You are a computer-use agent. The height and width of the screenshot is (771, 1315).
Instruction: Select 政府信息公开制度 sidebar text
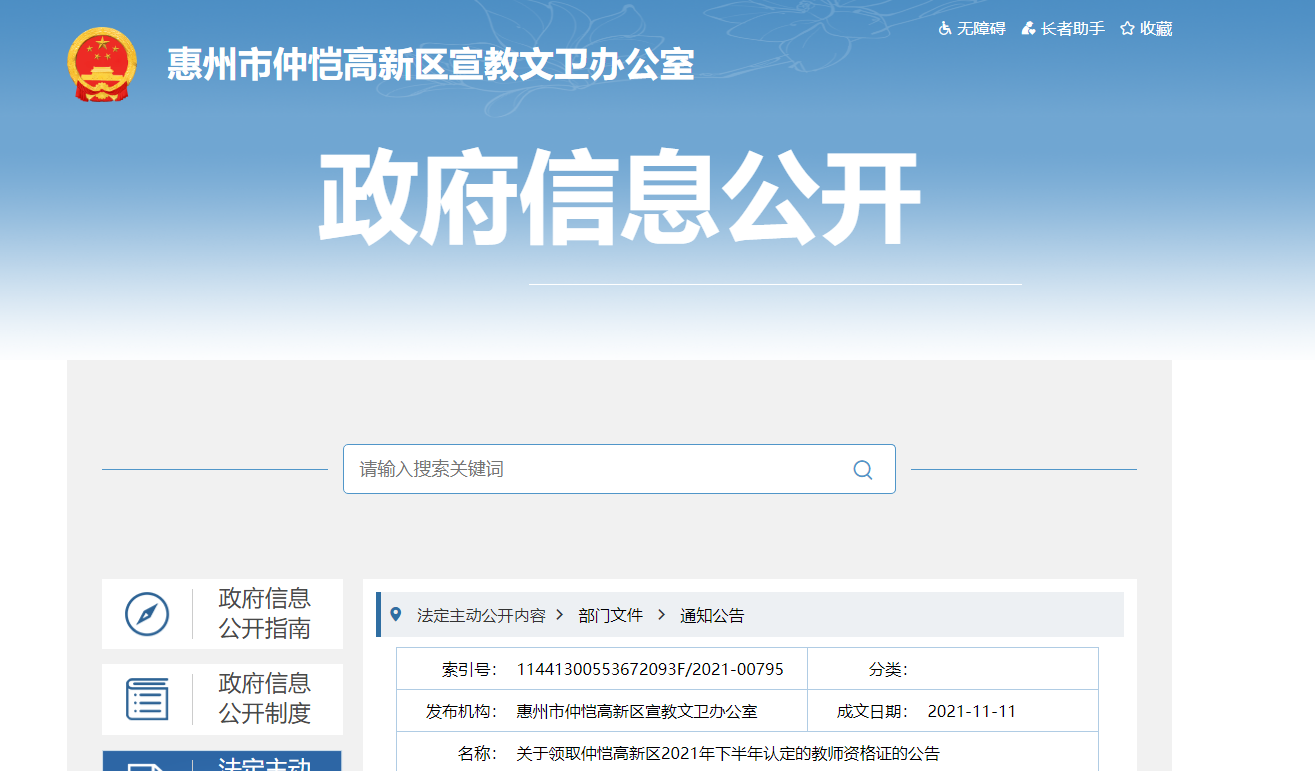tap(265, 698)
